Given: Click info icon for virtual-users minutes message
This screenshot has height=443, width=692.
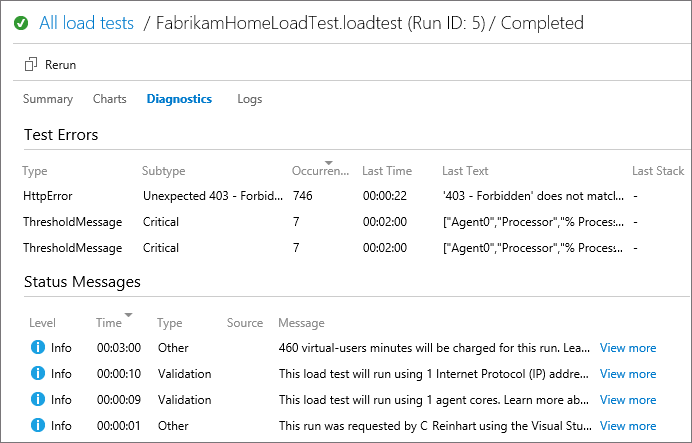Looking at the screenshot, I should [38, 348].
